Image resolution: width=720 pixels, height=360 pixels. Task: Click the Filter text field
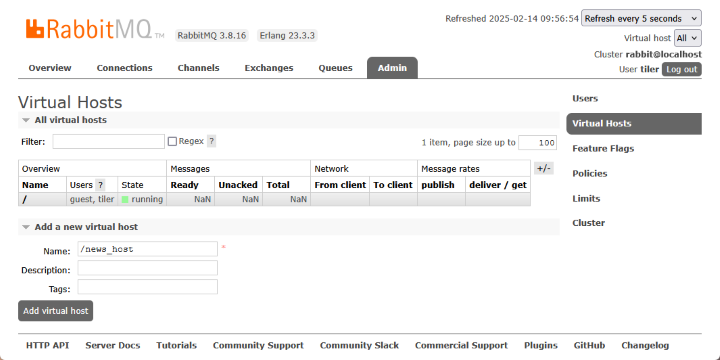pyautogui.click(x=108, y=141)
